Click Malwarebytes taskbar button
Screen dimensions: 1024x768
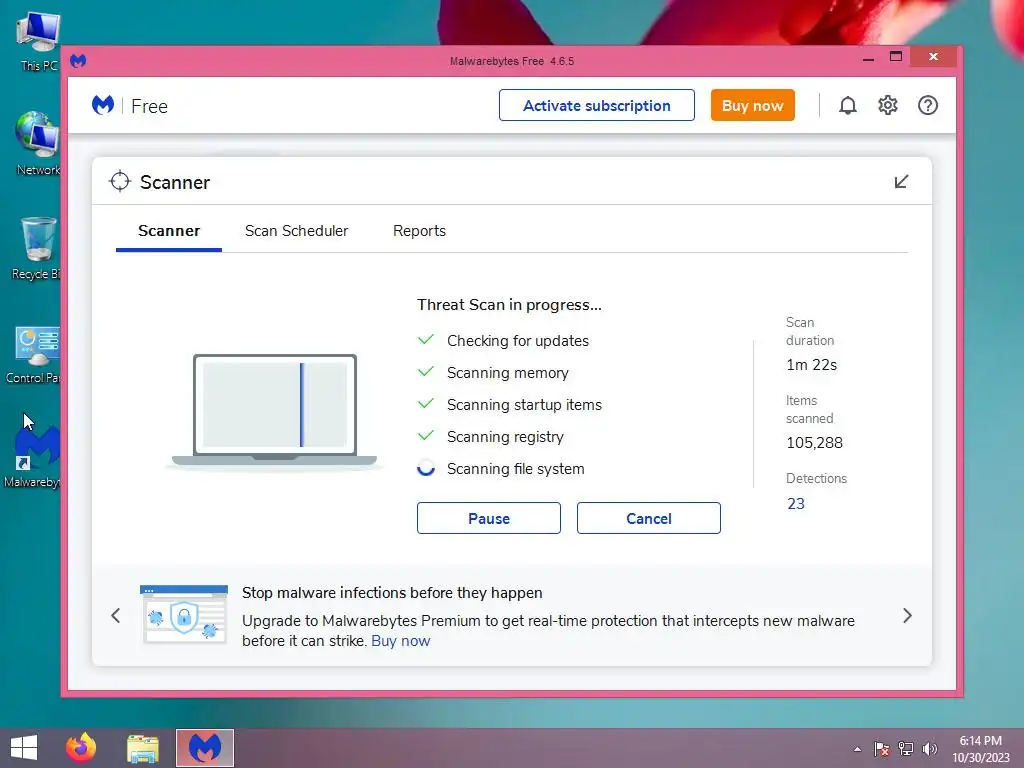(204, 748)
